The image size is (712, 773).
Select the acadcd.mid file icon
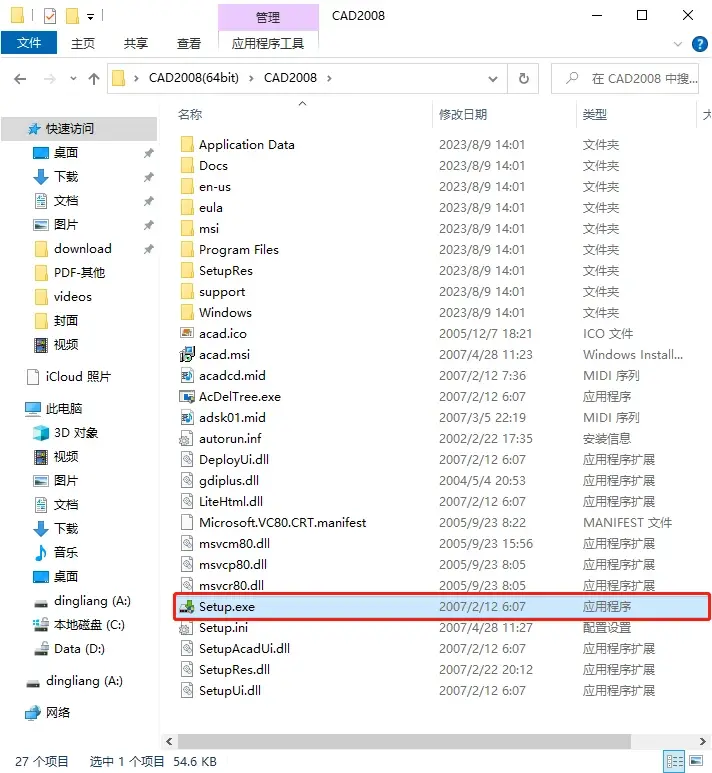[x=187, y=376]
